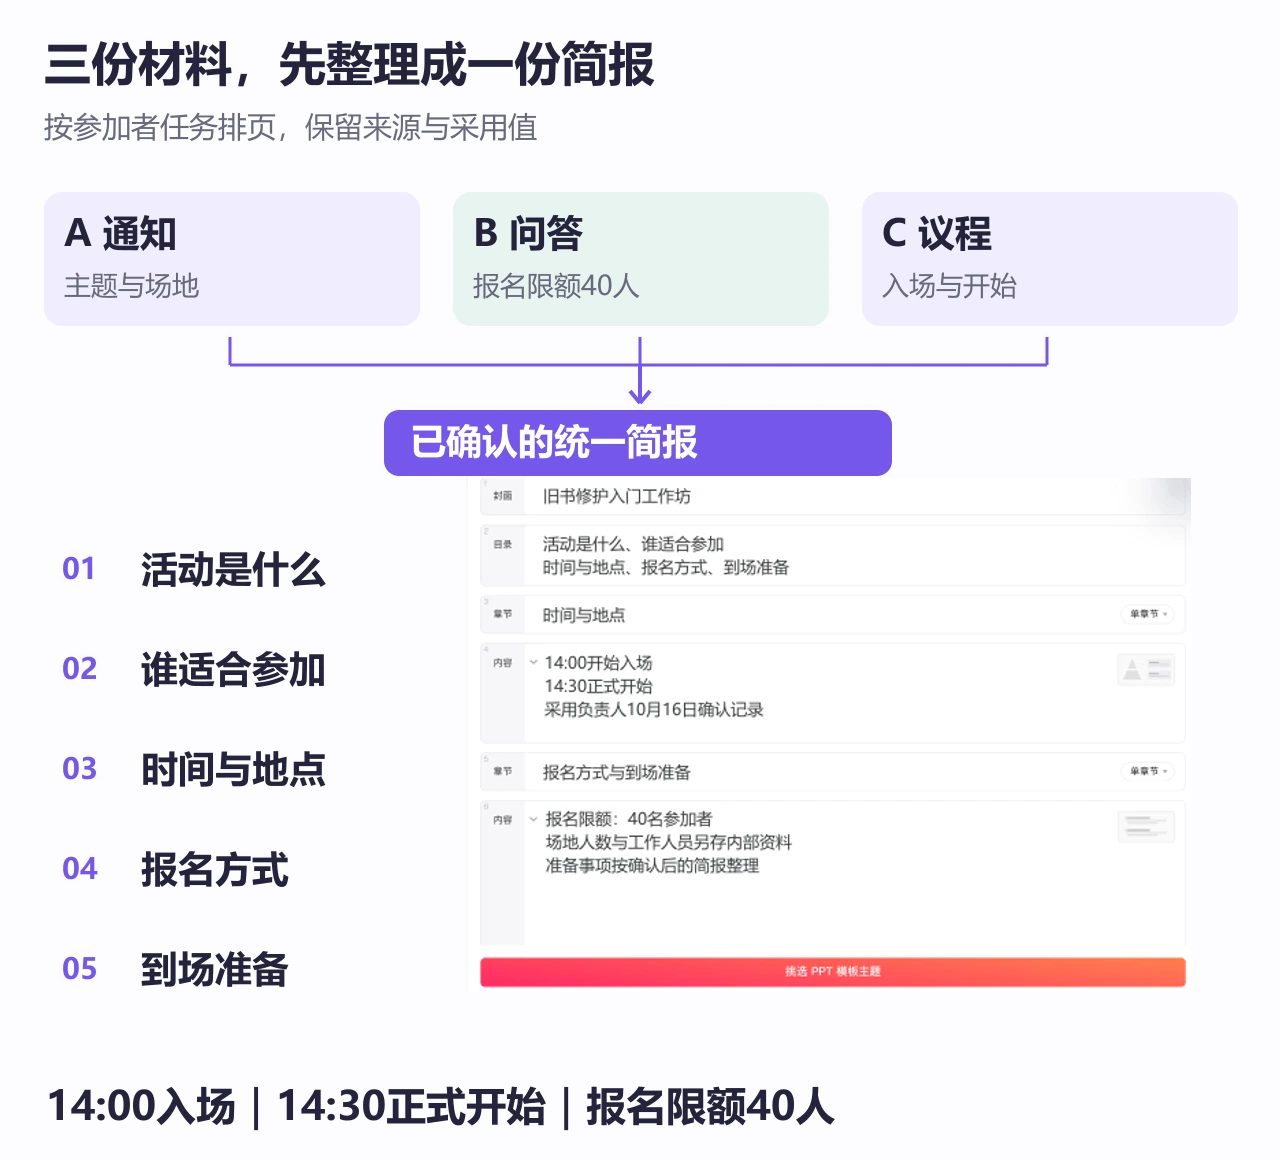Select pyramid layout thumbnail in 14:00开始入场 row
The image size is (1280, 1160).
click(x=1146, y=670)
